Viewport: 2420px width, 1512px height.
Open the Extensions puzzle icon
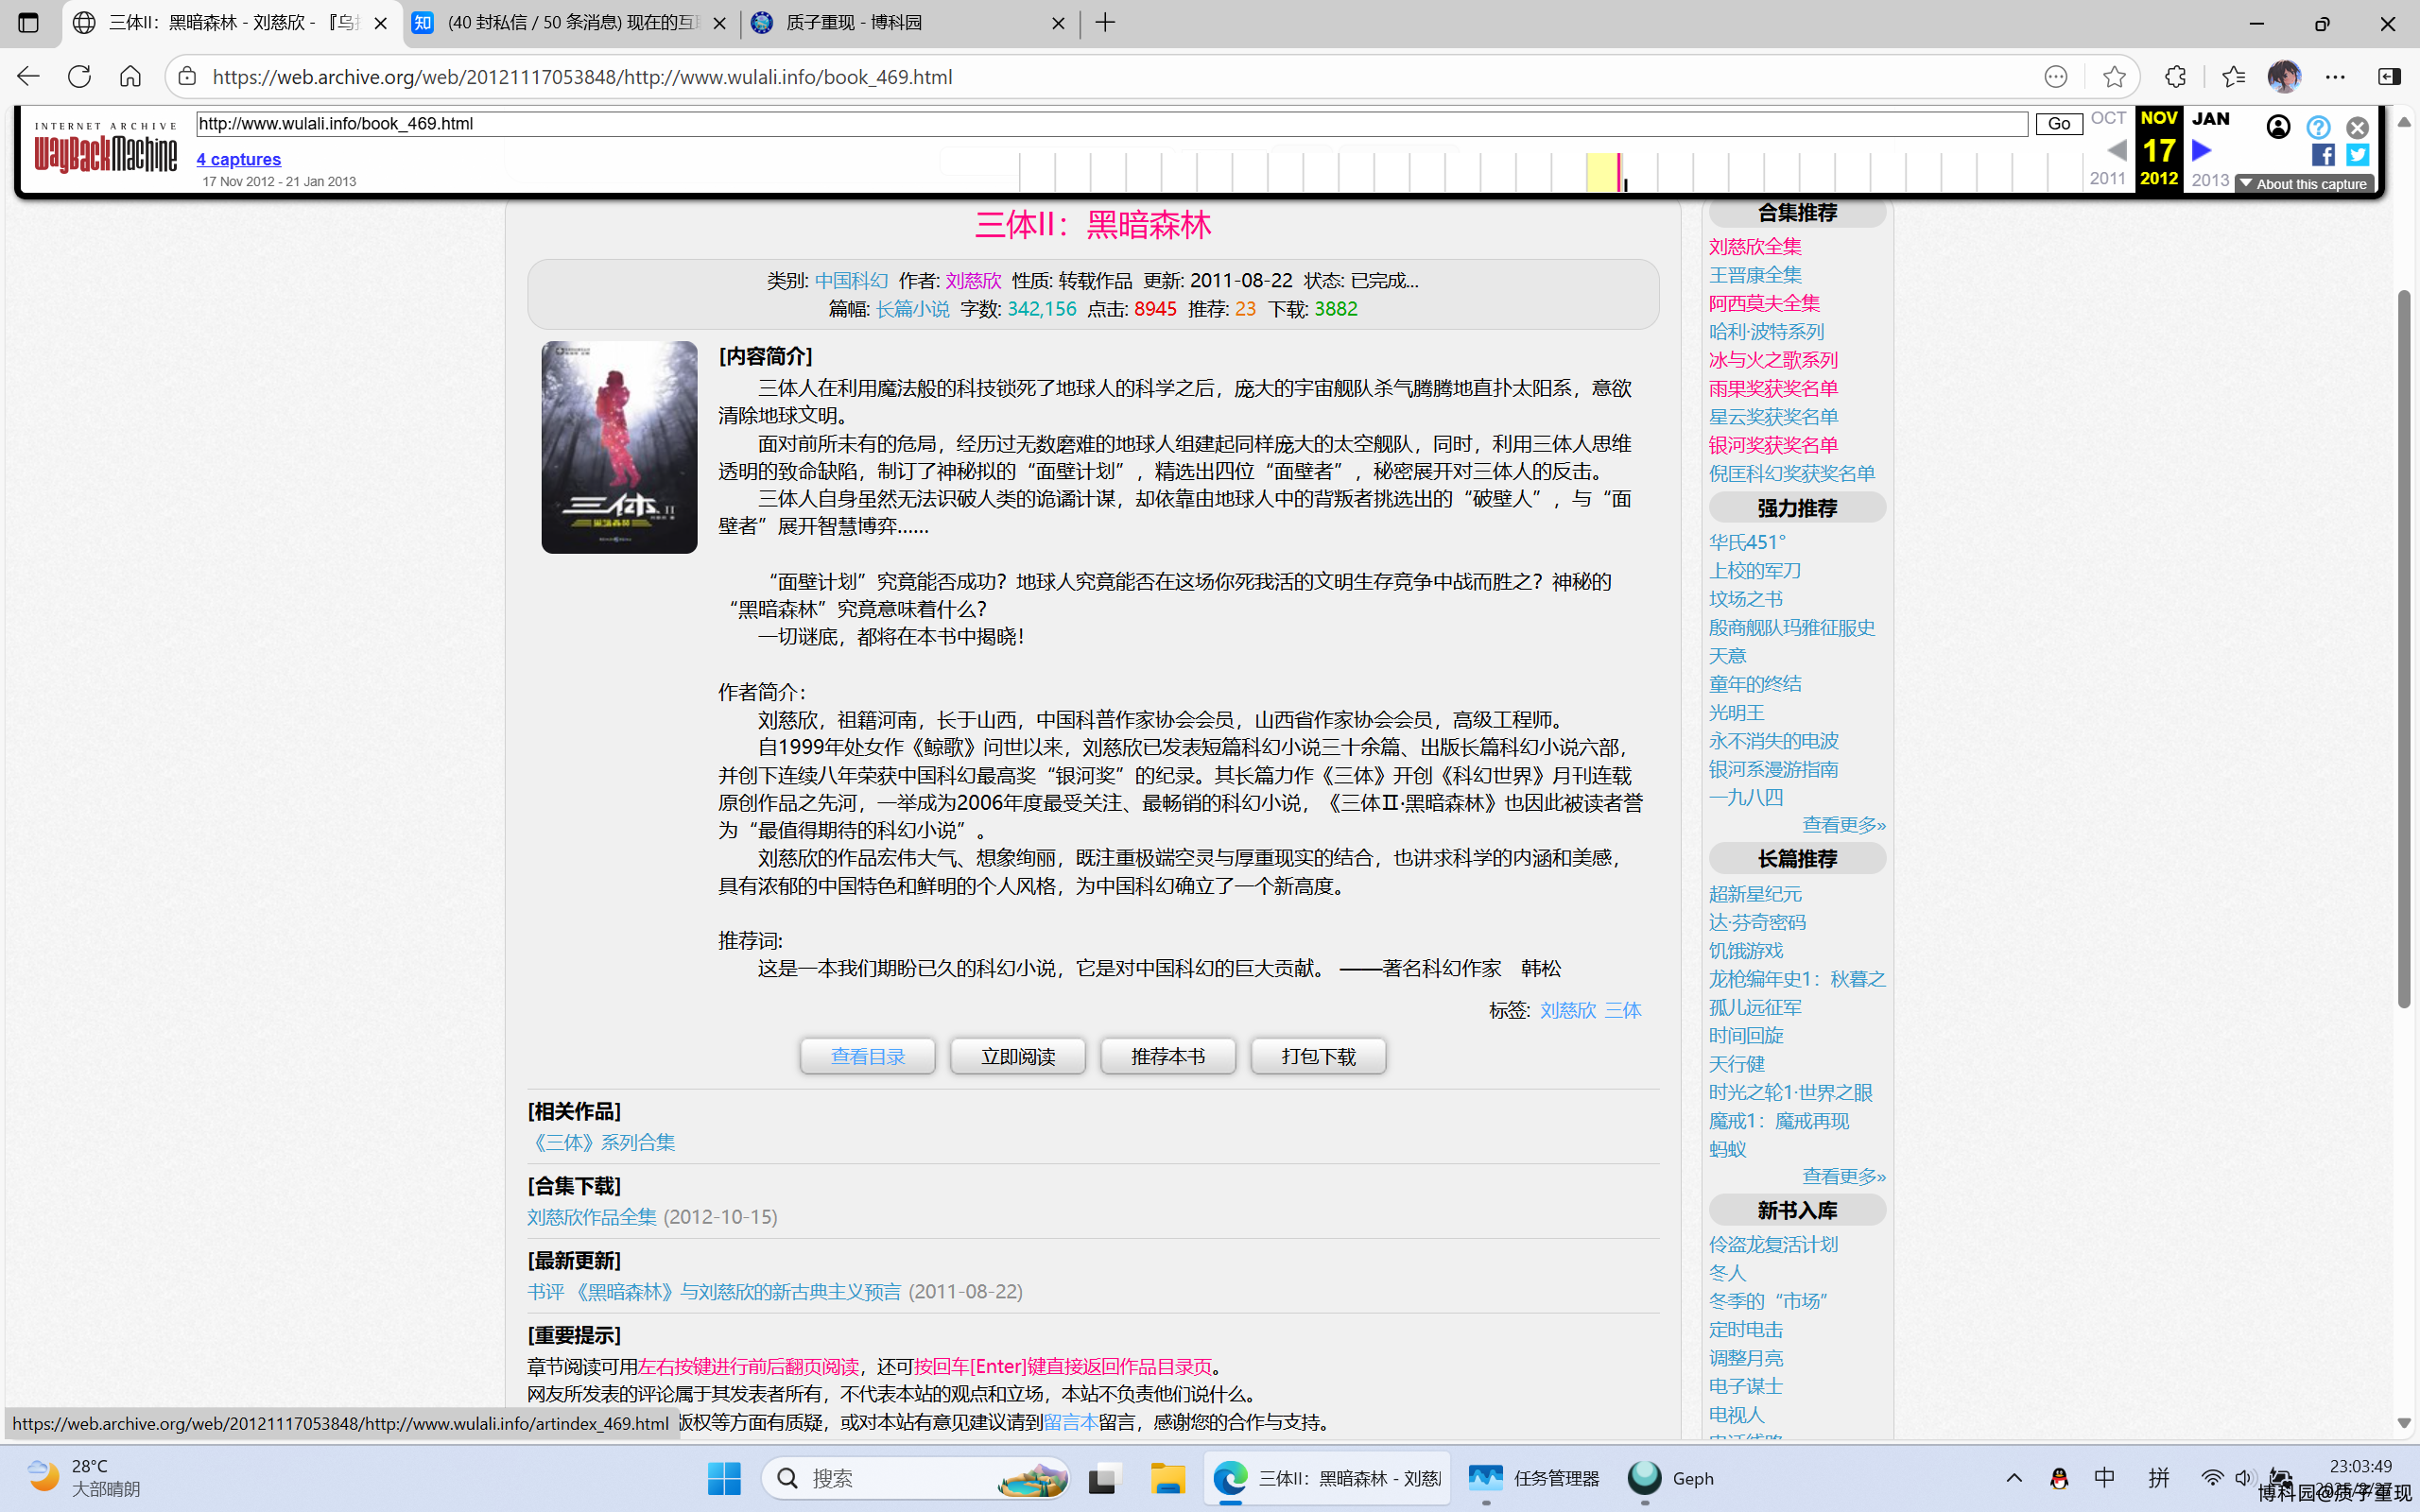pos(2175,76)
